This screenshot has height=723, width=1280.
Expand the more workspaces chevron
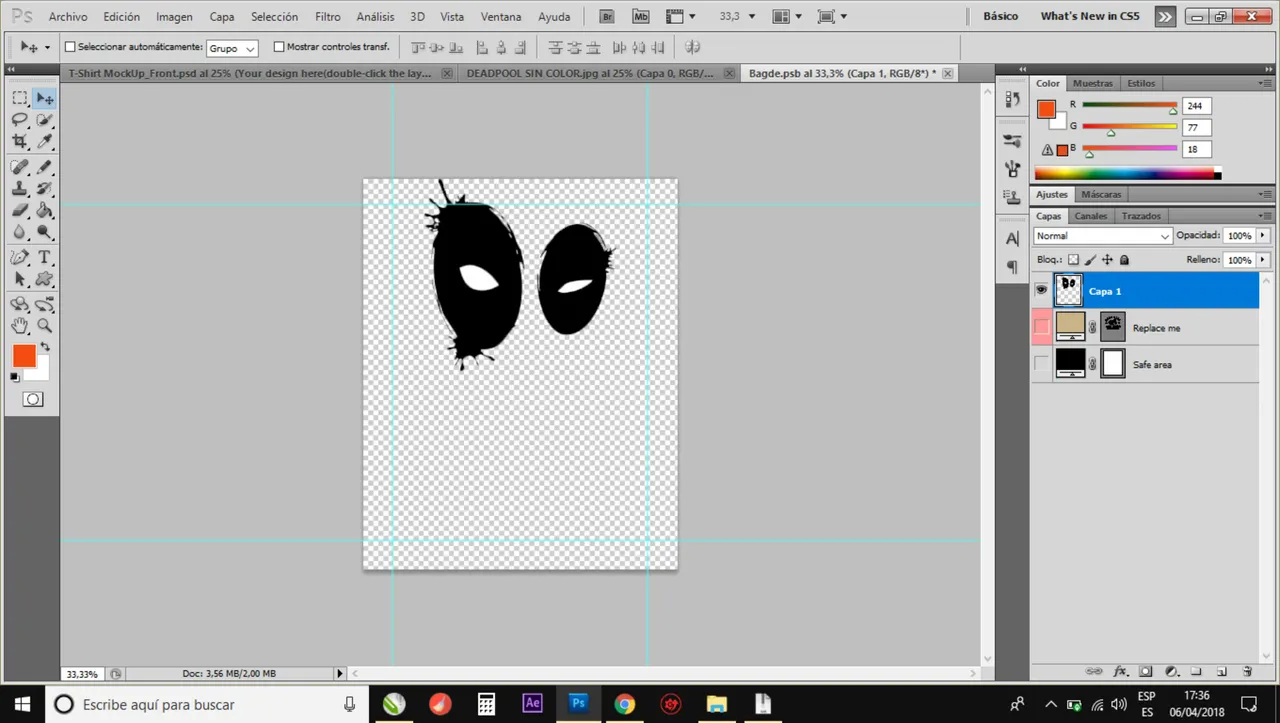(x=1165, y=16)
